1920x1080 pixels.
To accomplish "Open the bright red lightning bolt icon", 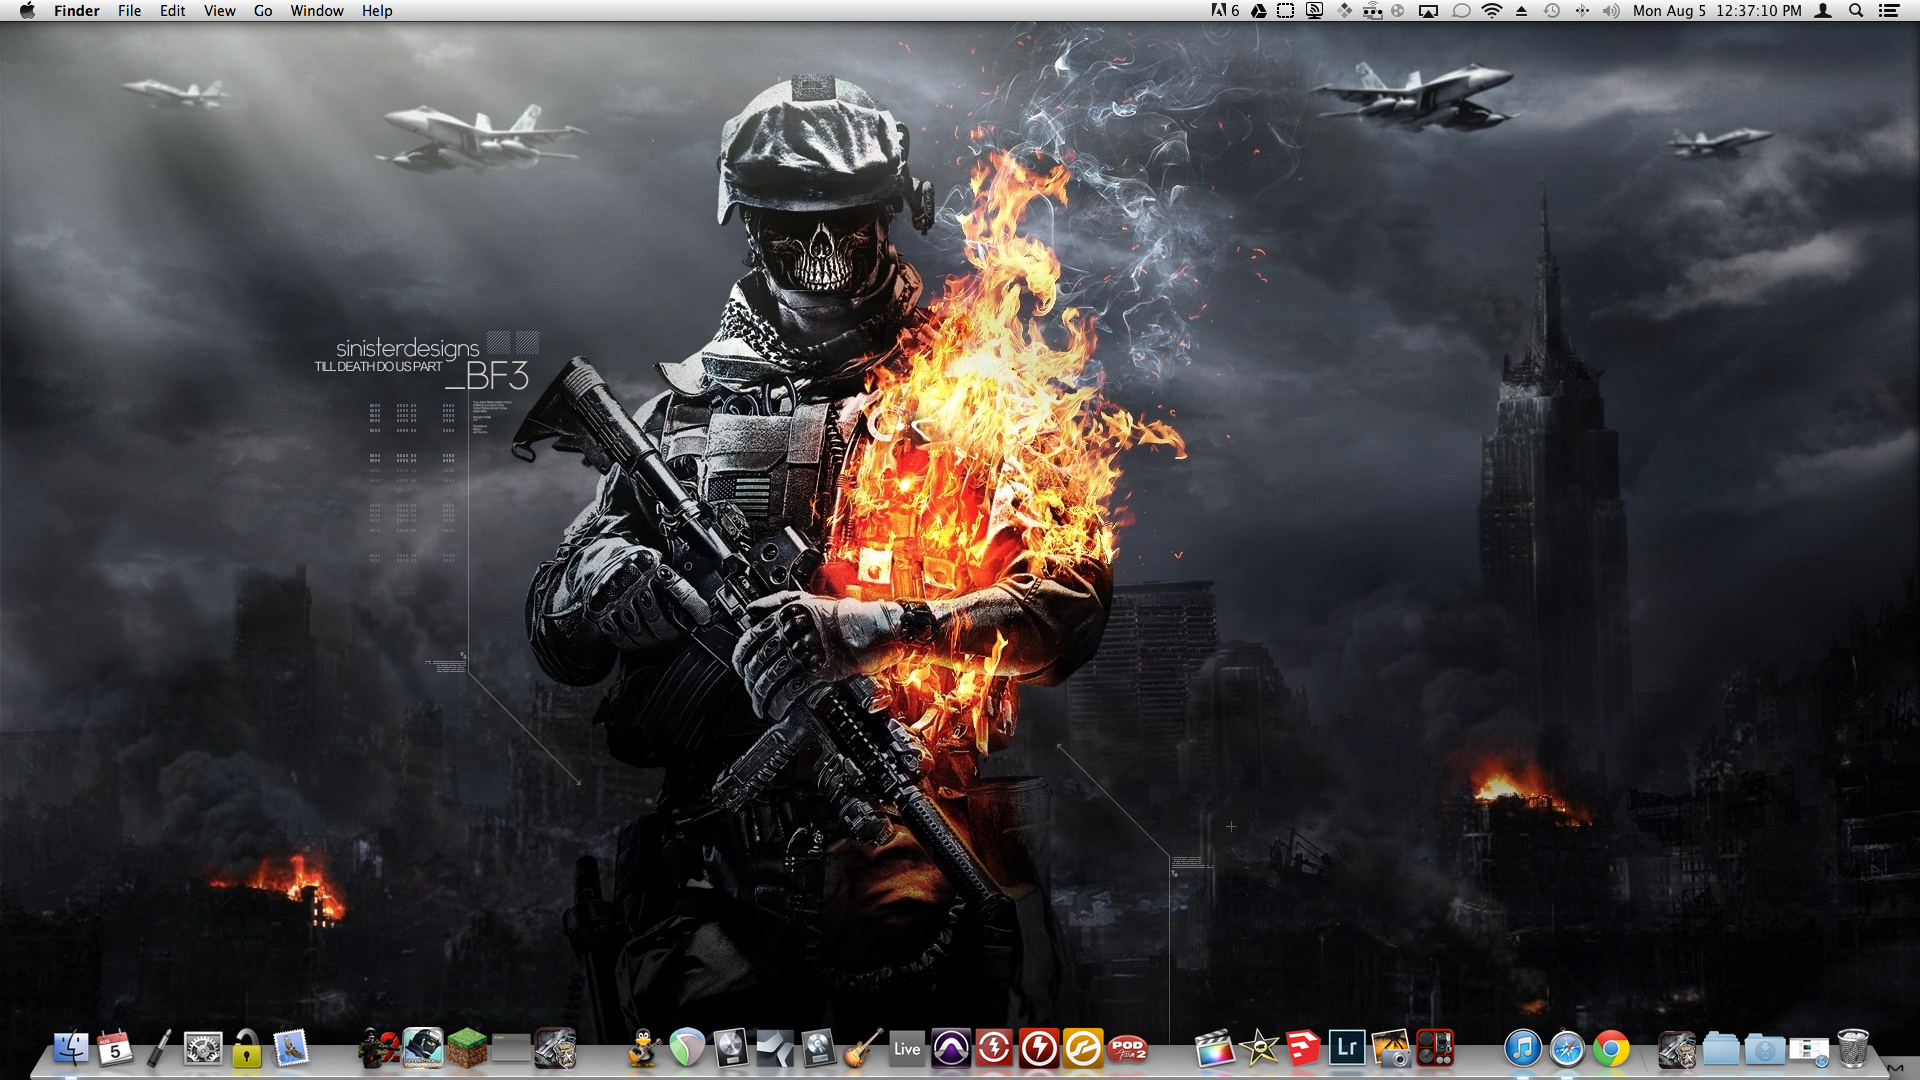I will [1039, 1049].
